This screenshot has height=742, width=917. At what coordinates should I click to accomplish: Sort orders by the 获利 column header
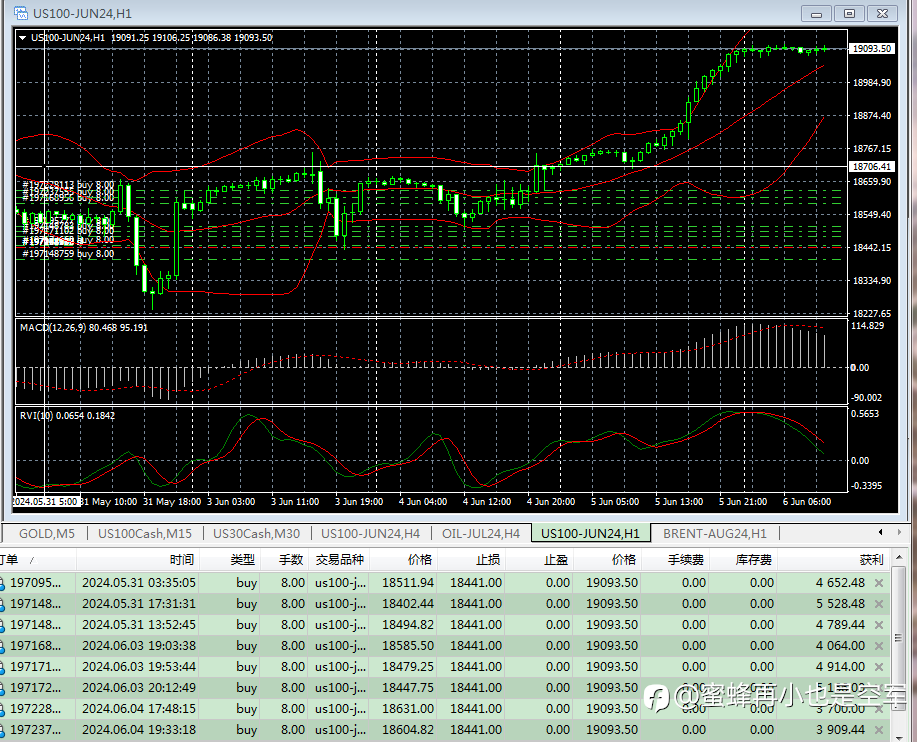pyautogui.click(x=871, y=560)
